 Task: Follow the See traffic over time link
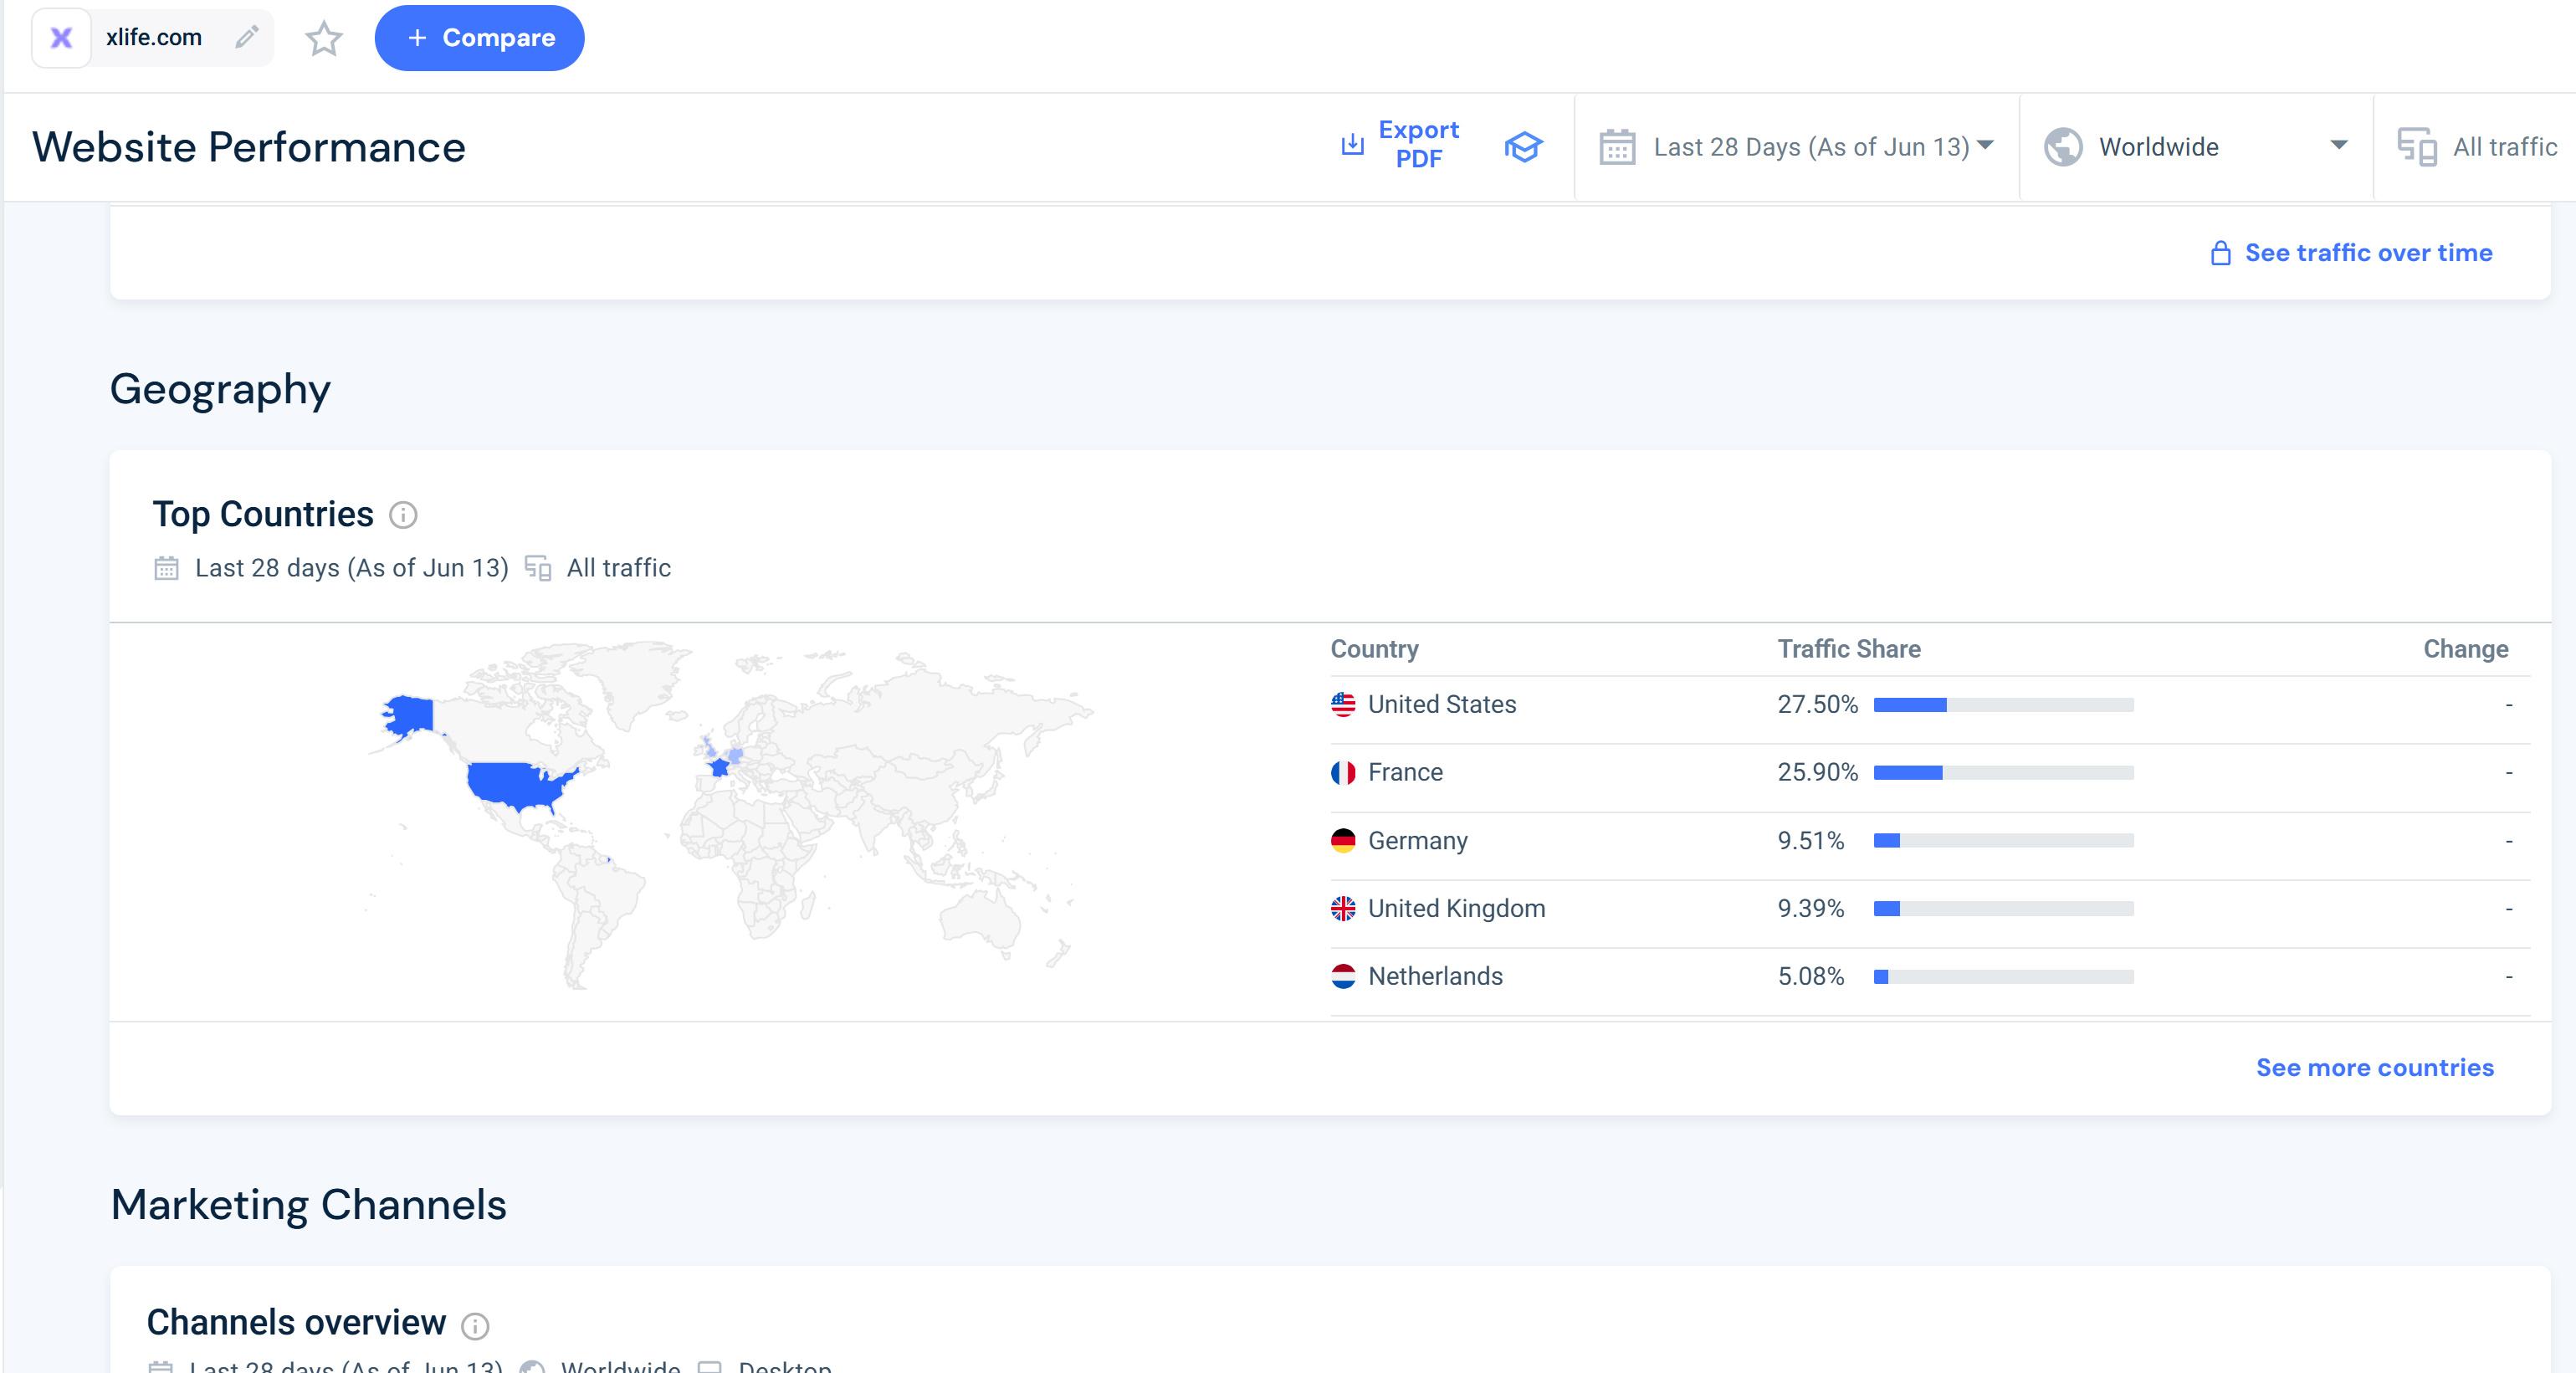point(2367,253)
